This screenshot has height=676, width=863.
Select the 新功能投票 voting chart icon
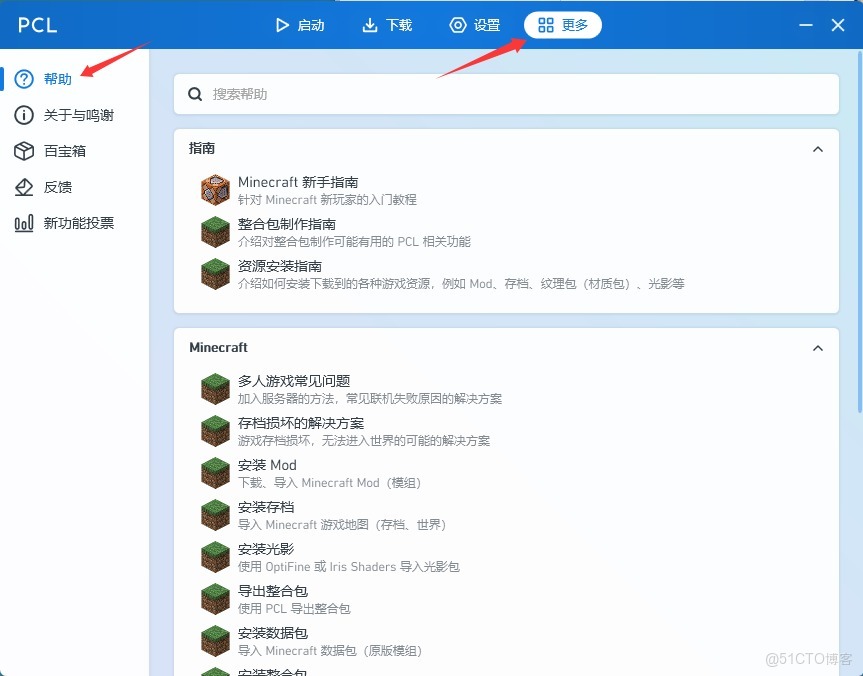click(x=23, y=223)
